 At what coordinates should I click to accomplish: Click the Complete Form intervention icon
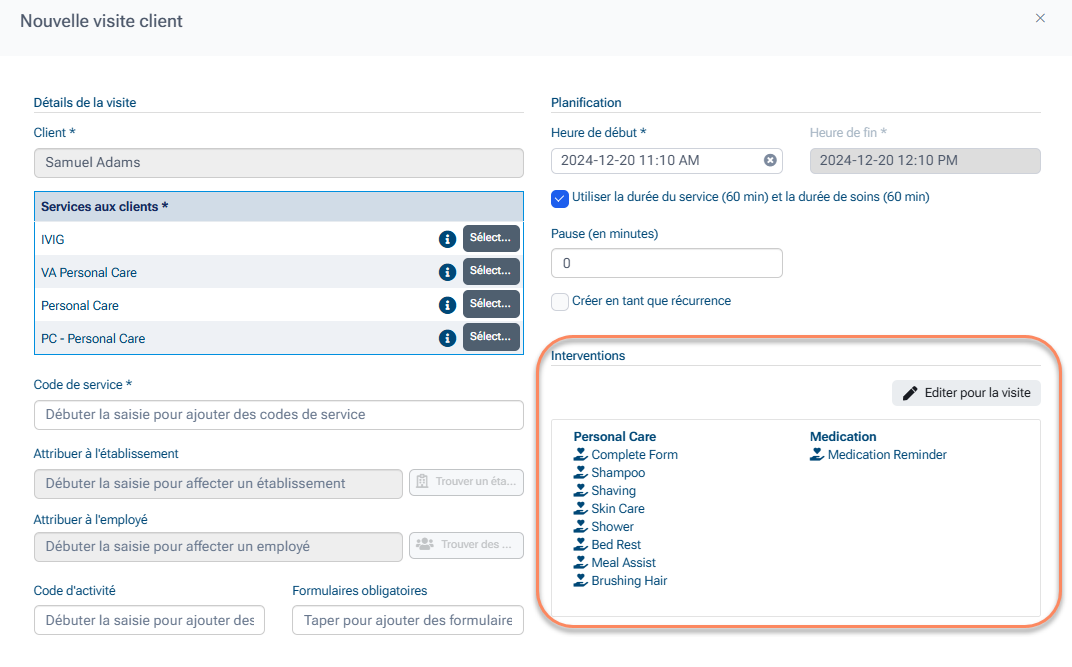click(x=580, y=455)
